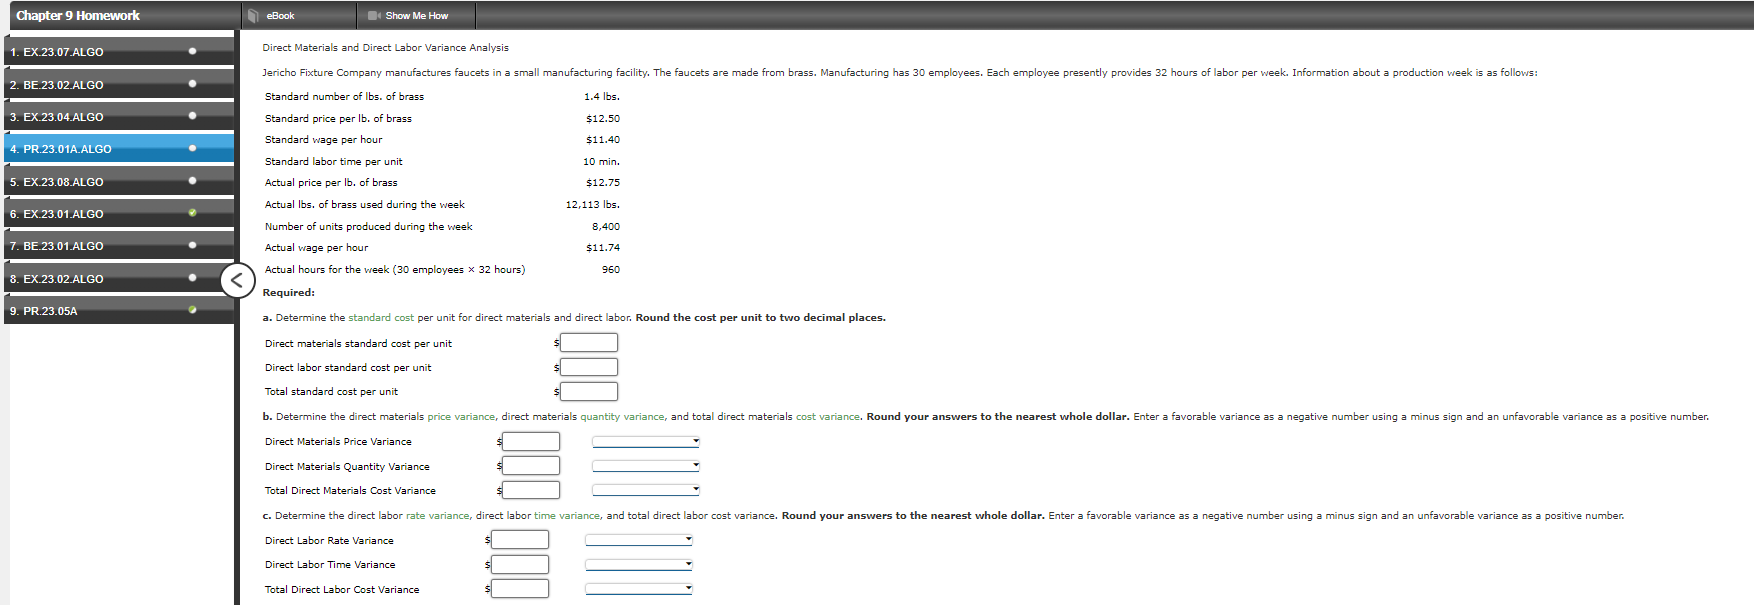
Task: Open question 9. PR.23.05A
Action: pyautogui.click(x=119, y=310)
